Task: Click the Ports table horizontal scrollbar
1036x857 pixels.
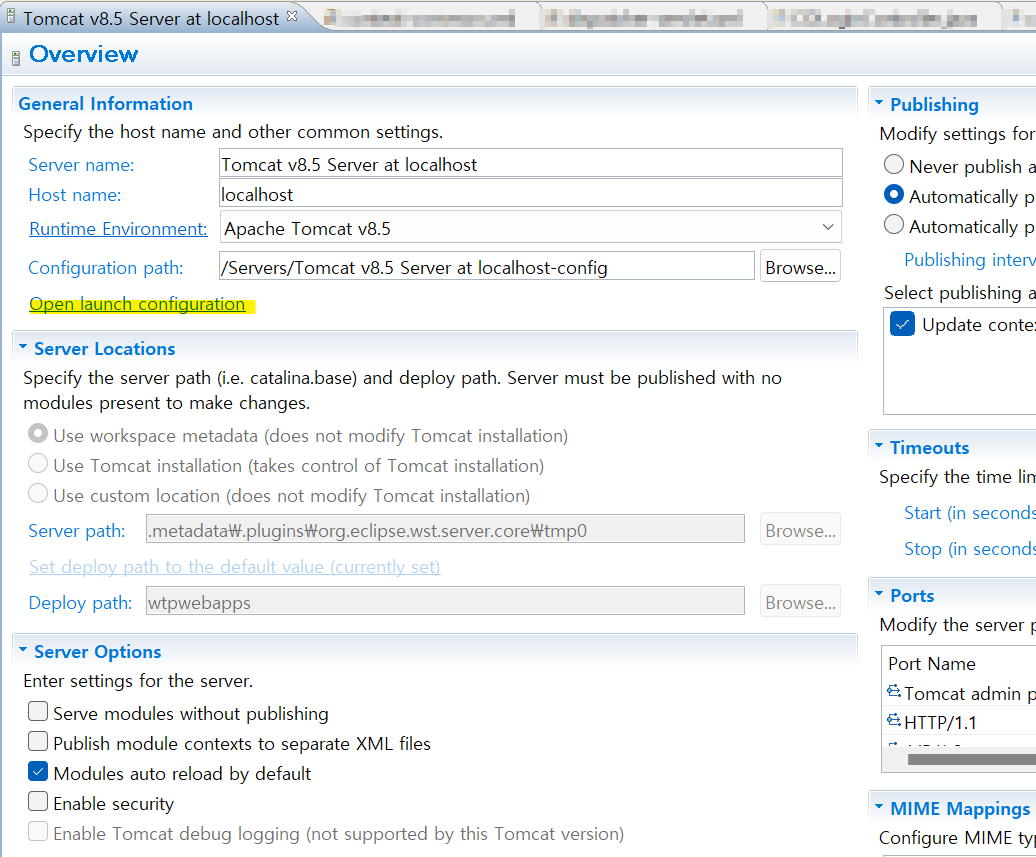Action: (971, 759)
